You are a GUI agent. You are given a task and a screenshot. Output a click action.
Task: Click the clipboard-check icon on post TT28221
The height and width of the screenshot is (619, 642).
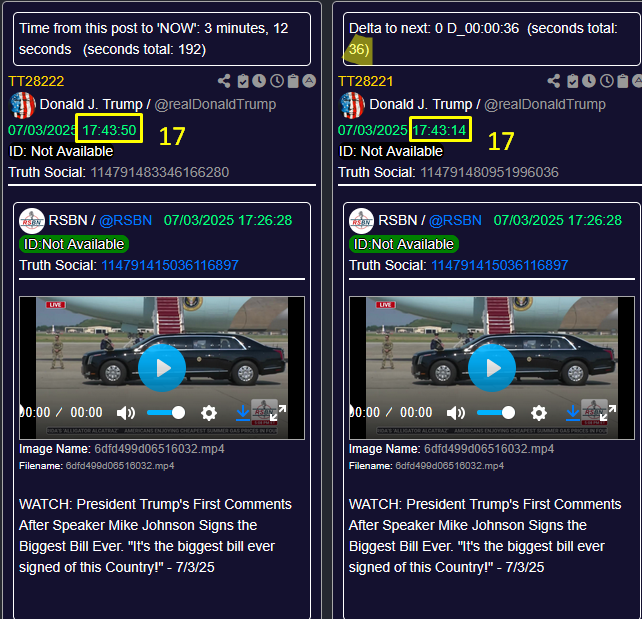(572, 81)
